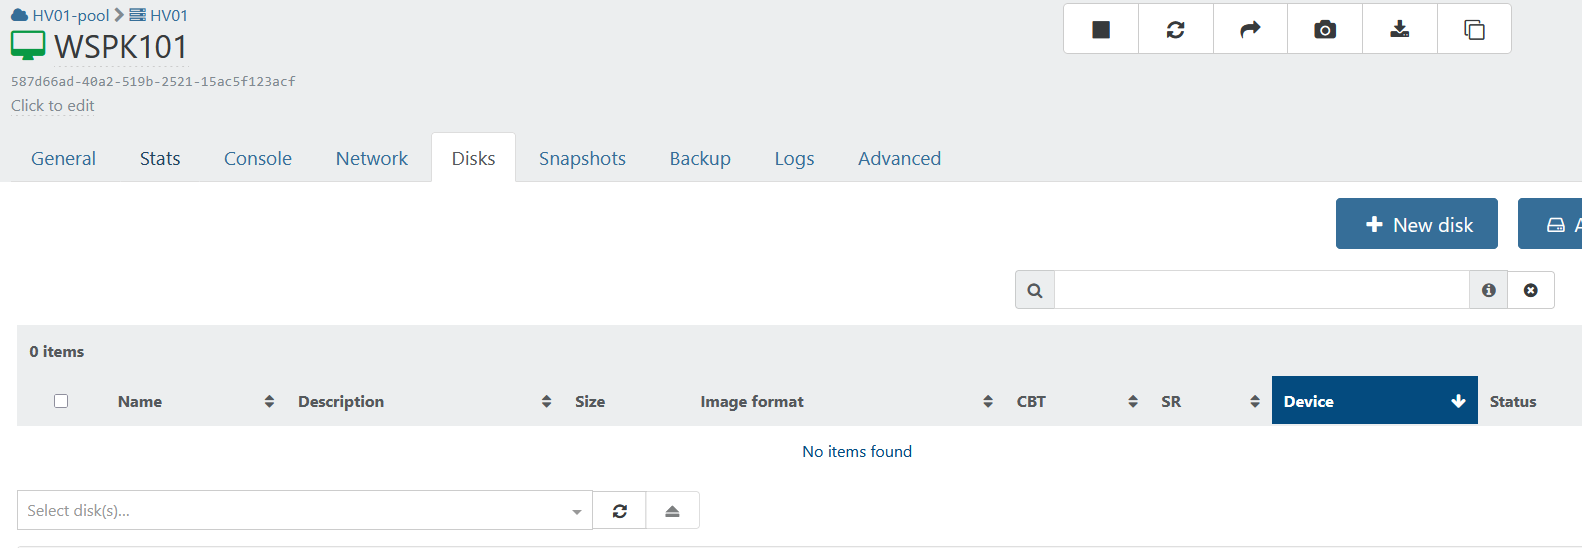Viewport: 1582px width, 548px height.
Task: Click the Copy VM icon
Action: coord(1474,29)
